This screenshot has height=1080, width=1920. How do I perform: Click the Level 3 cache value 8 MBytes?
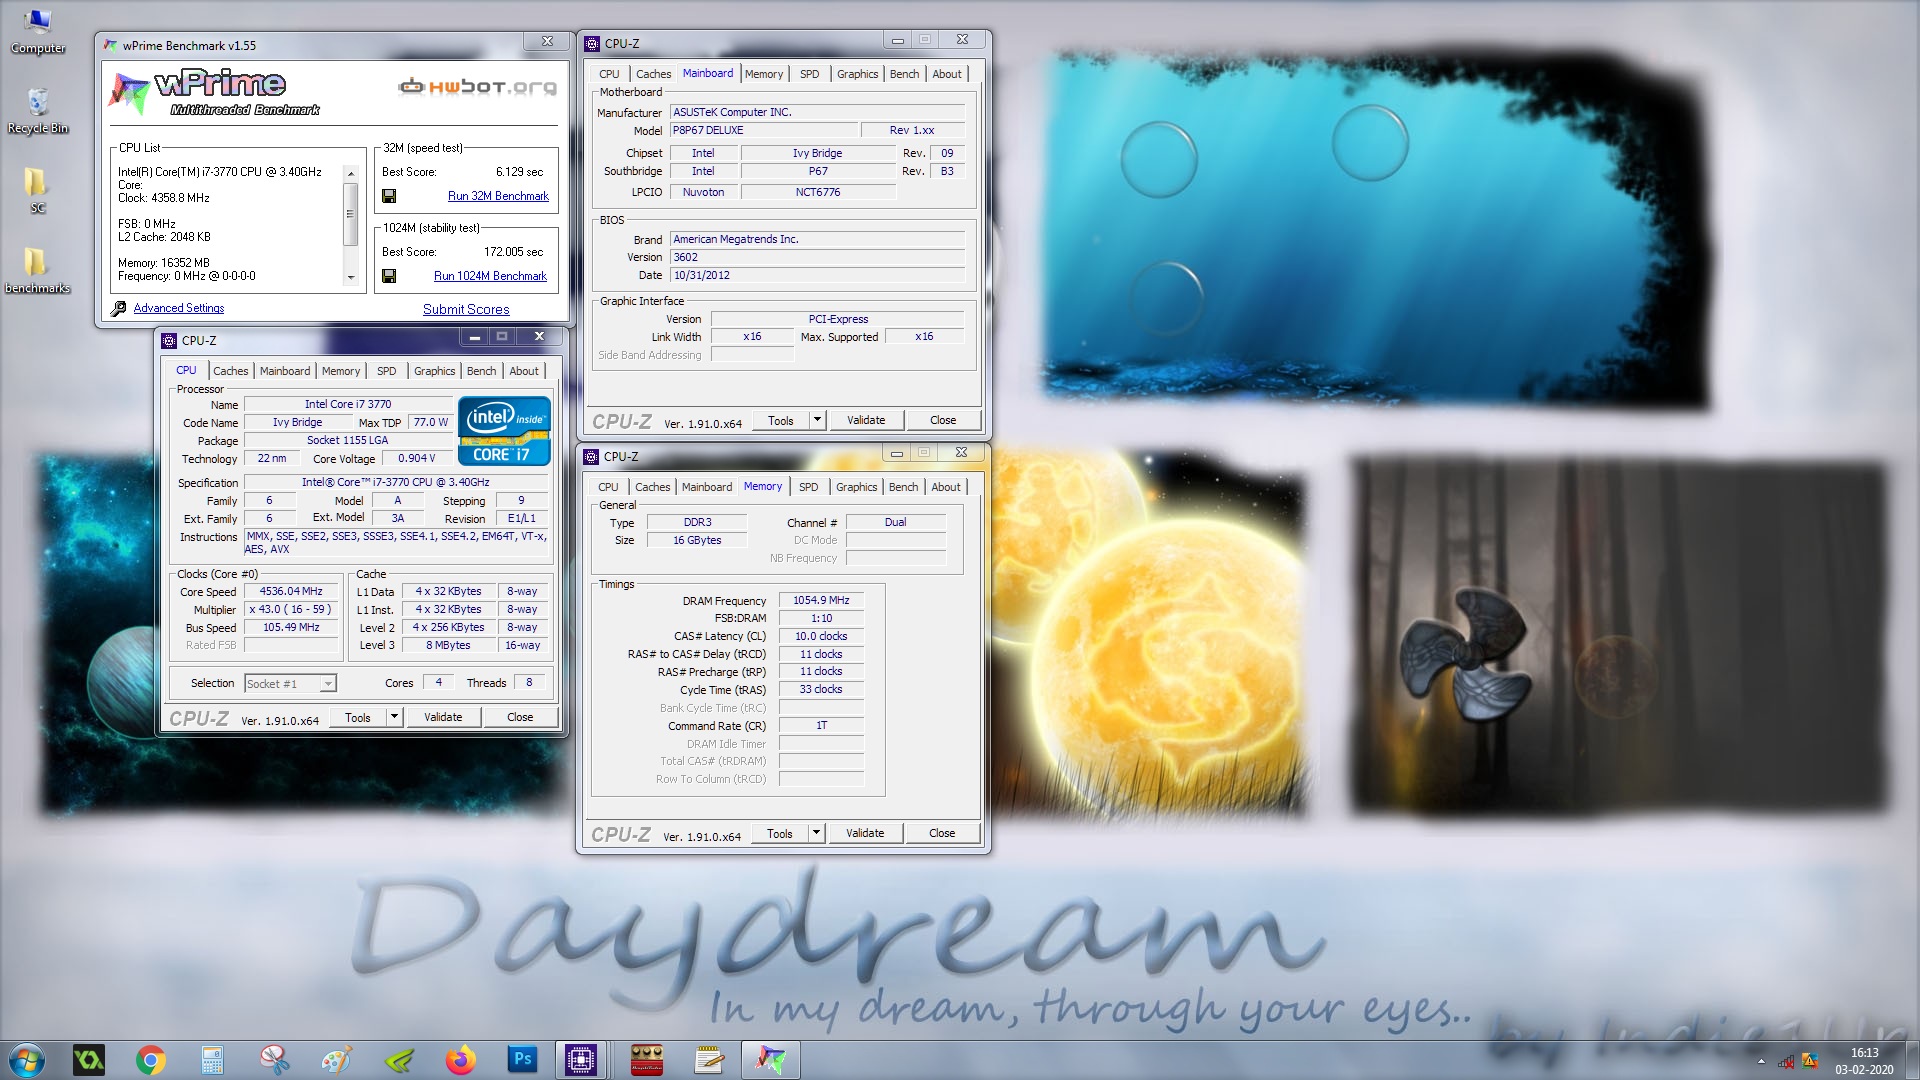pos(449,645)
